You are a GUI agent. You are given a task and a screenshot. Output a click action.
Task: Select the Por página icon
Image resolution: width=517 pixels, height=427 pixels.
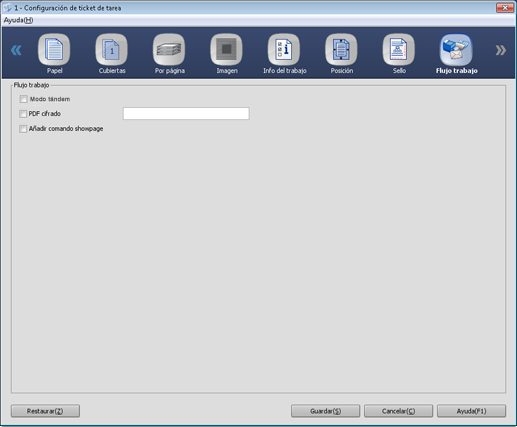pyautogui.click(x=169, y=50)
